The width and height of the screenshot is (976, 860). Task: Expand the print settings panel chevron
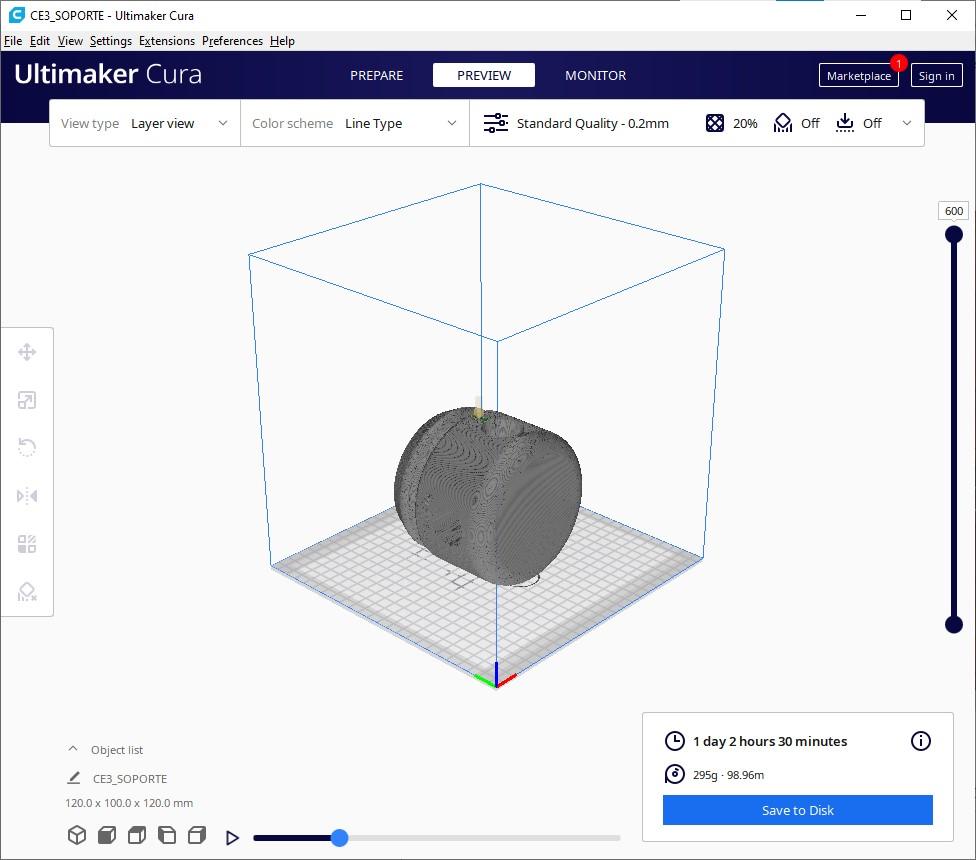tap(907, 123)
